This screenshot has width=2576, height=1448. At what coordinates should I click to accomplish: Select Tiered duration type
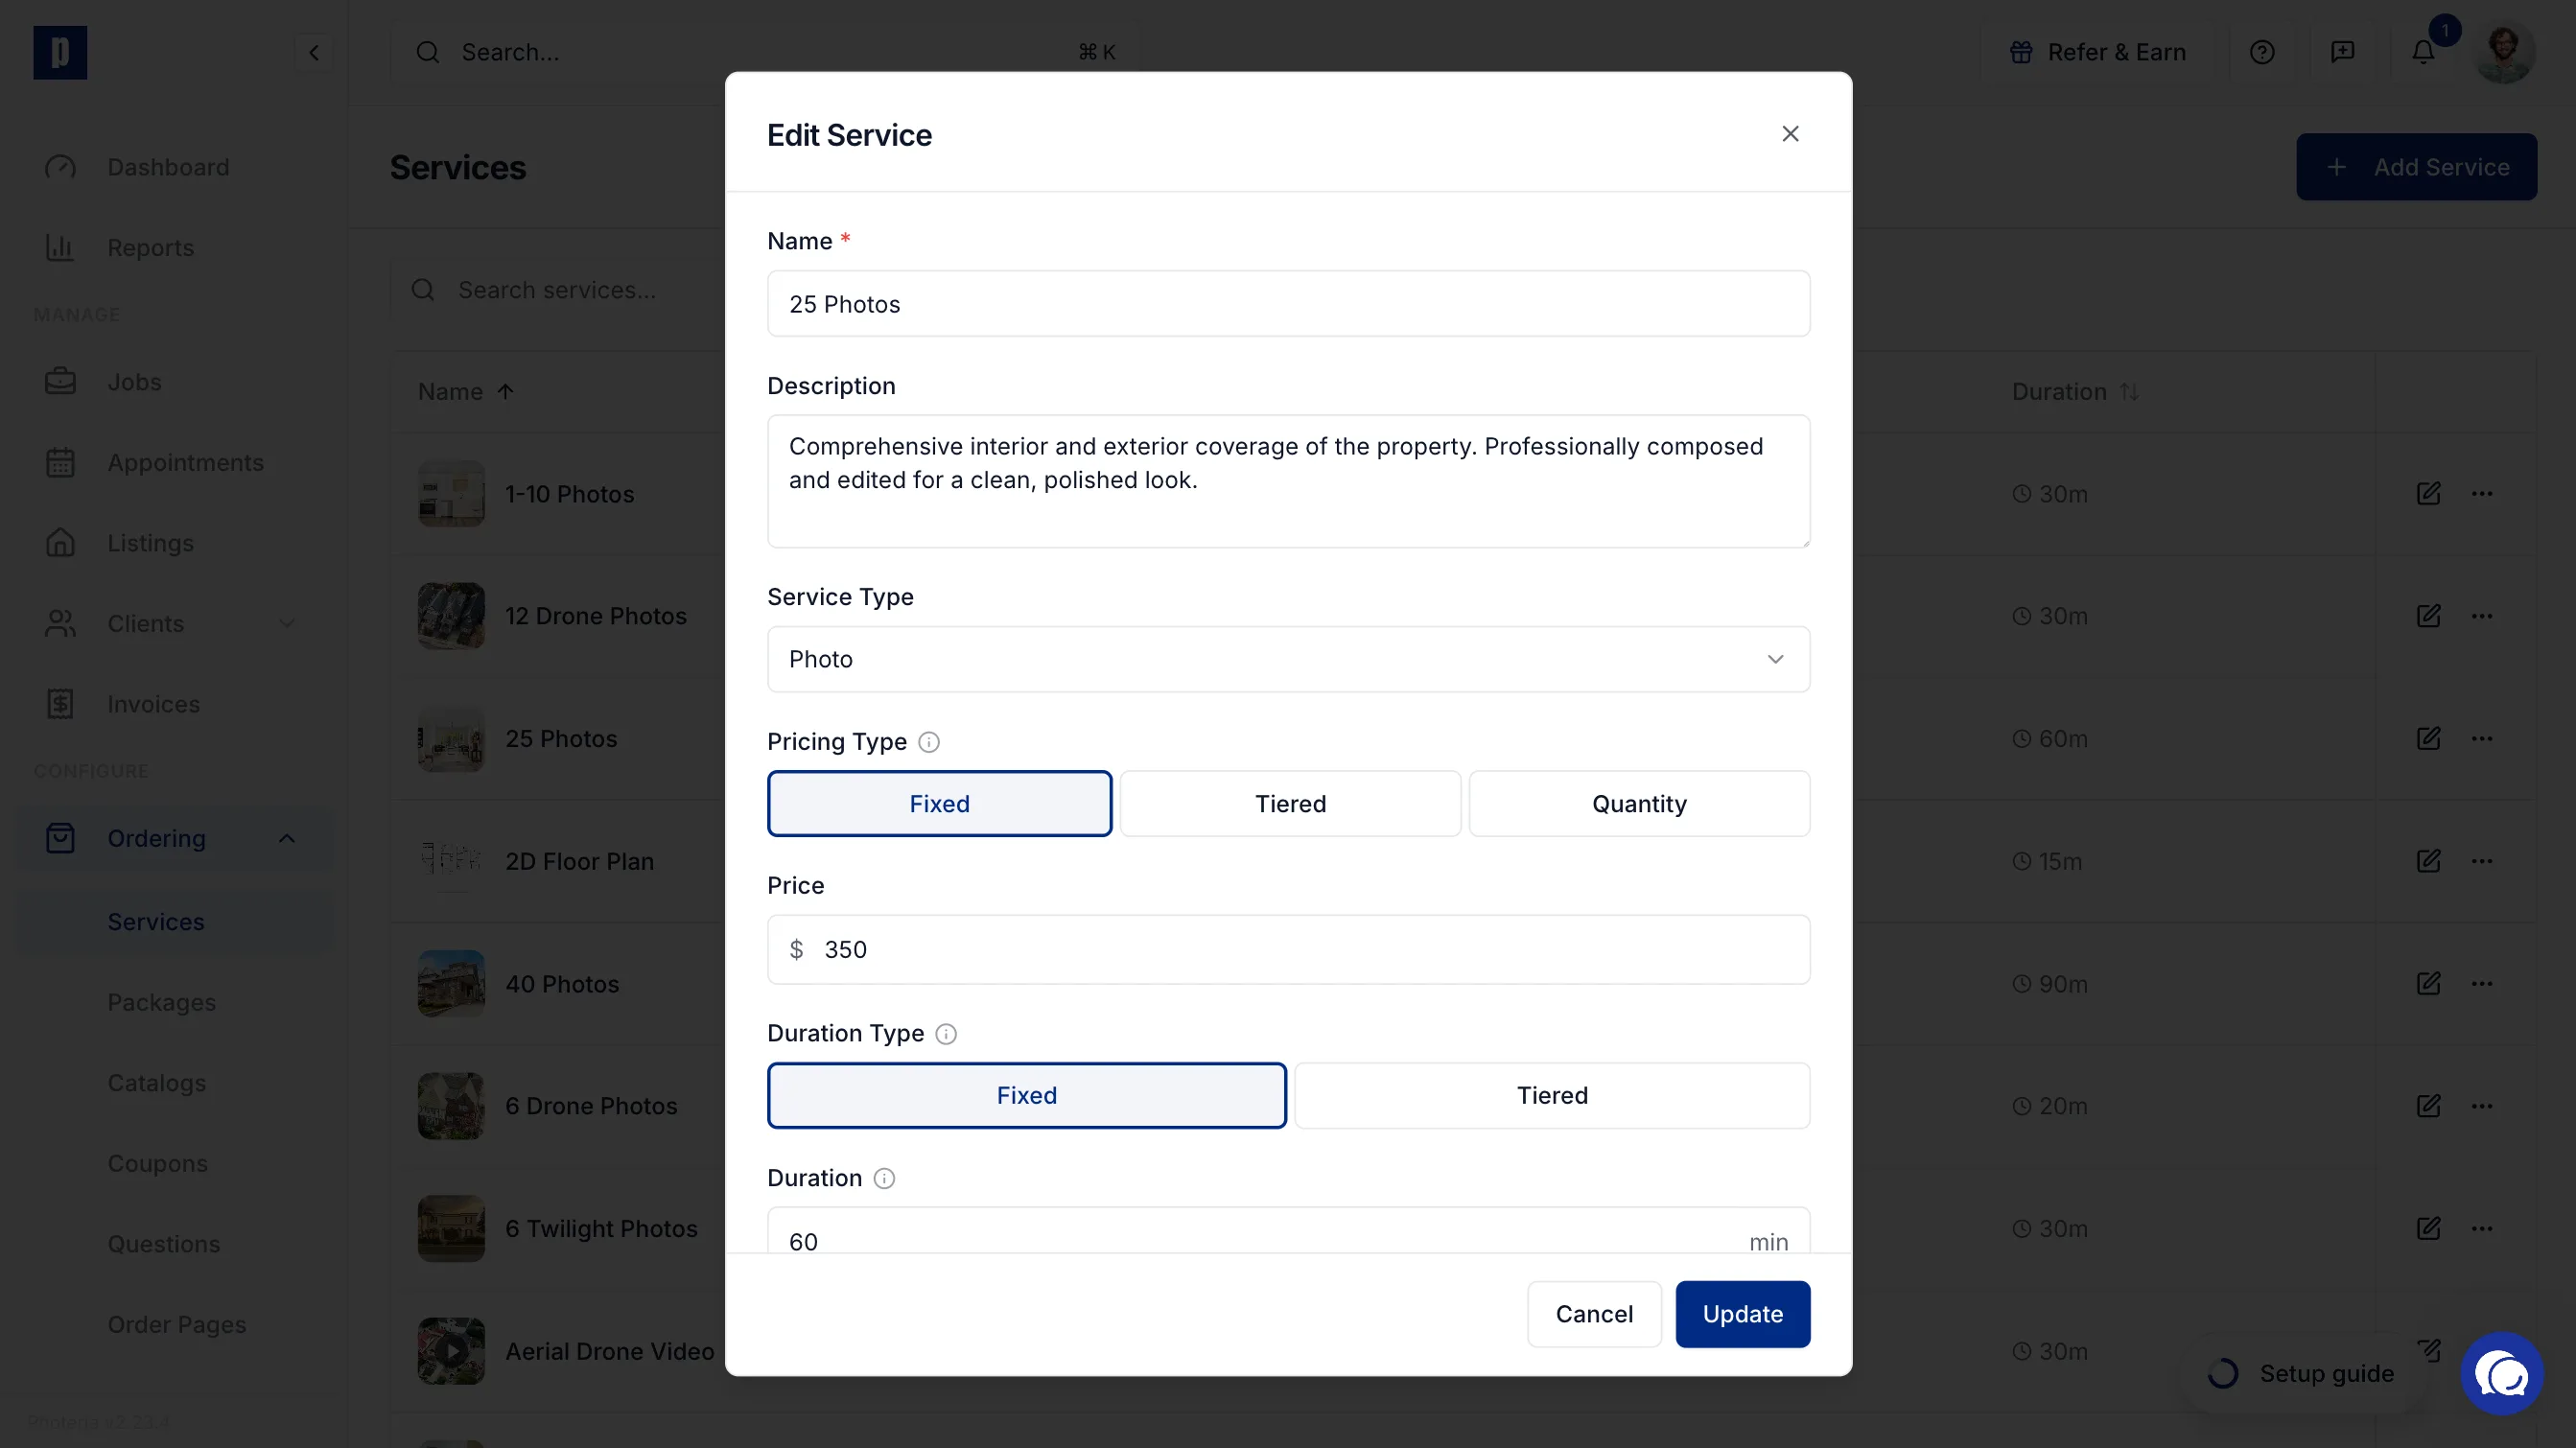[1552, 1096]
